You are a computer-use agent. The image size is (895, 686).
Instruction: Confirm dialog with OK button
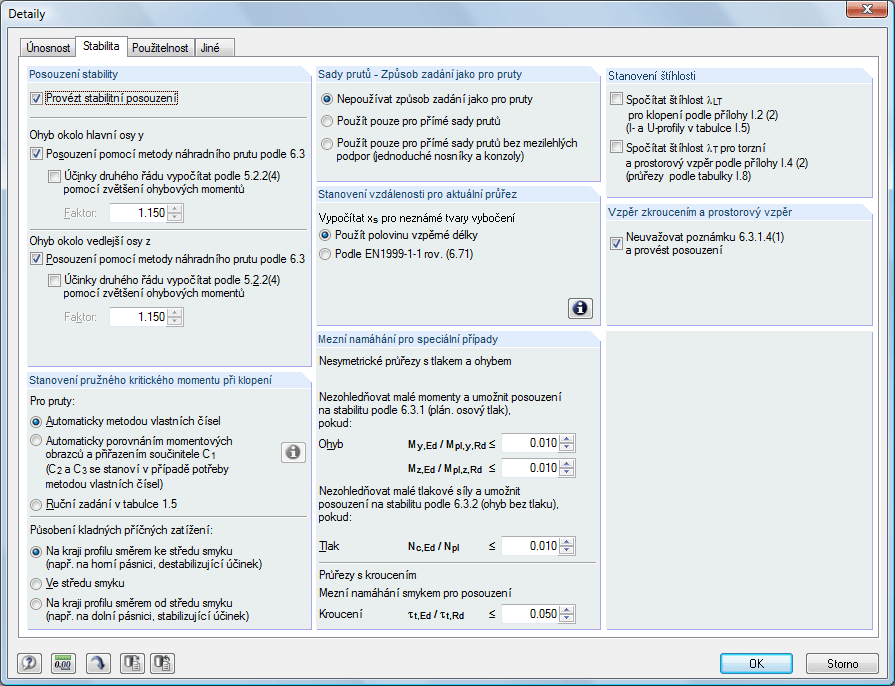[x=756, y=664]
